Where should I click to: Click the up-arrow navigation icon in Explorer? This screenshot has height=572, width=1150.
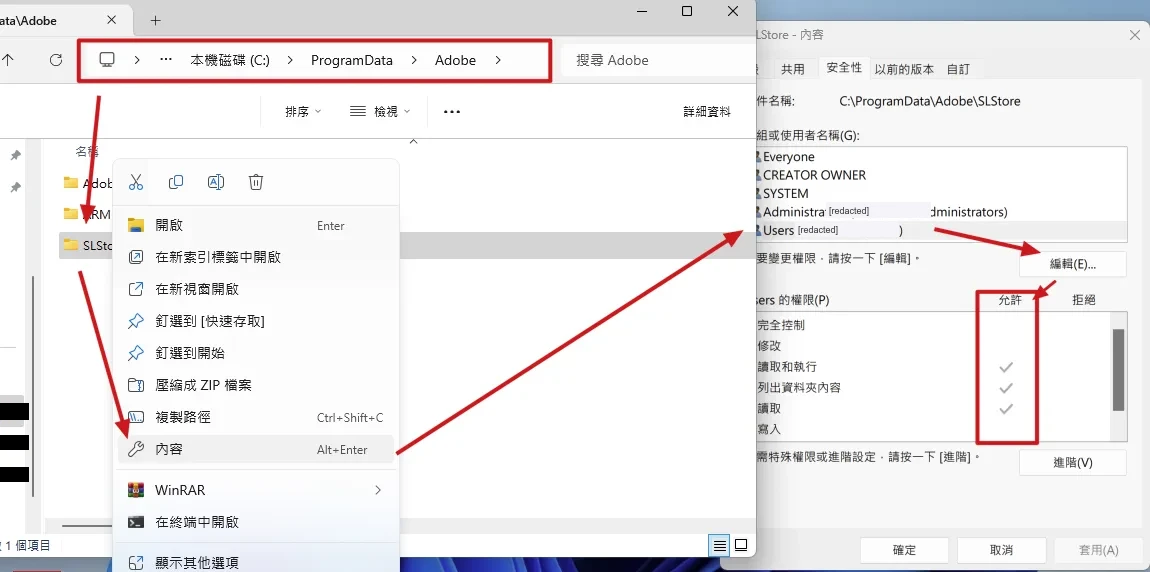8,60
